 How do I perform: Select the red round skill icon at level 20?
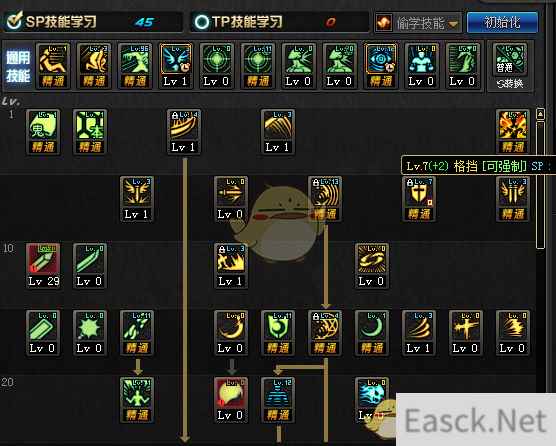[230, 400]
